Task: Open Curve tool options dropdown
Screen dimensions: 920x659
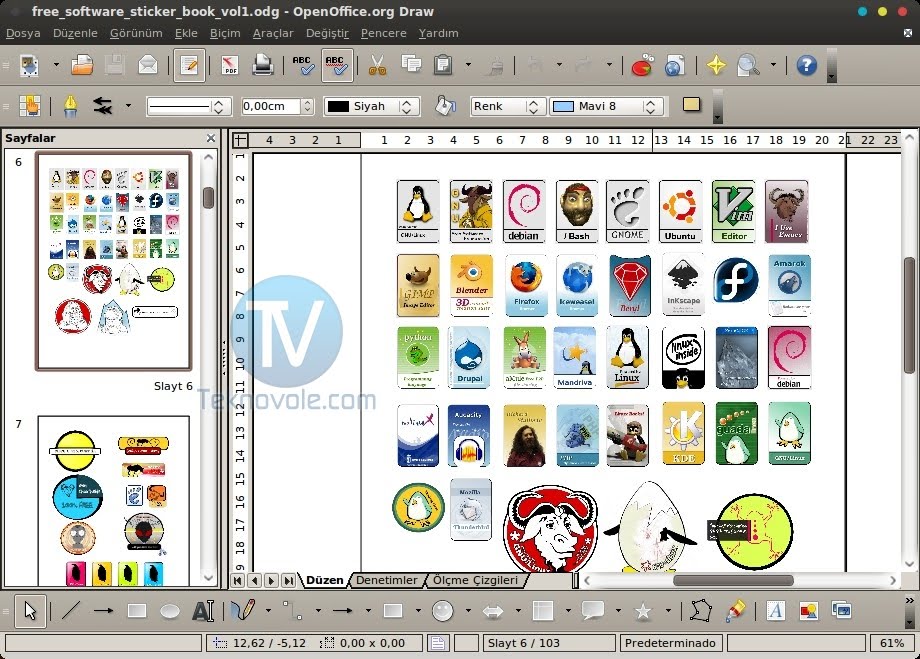Action: (x=268, y=611)
